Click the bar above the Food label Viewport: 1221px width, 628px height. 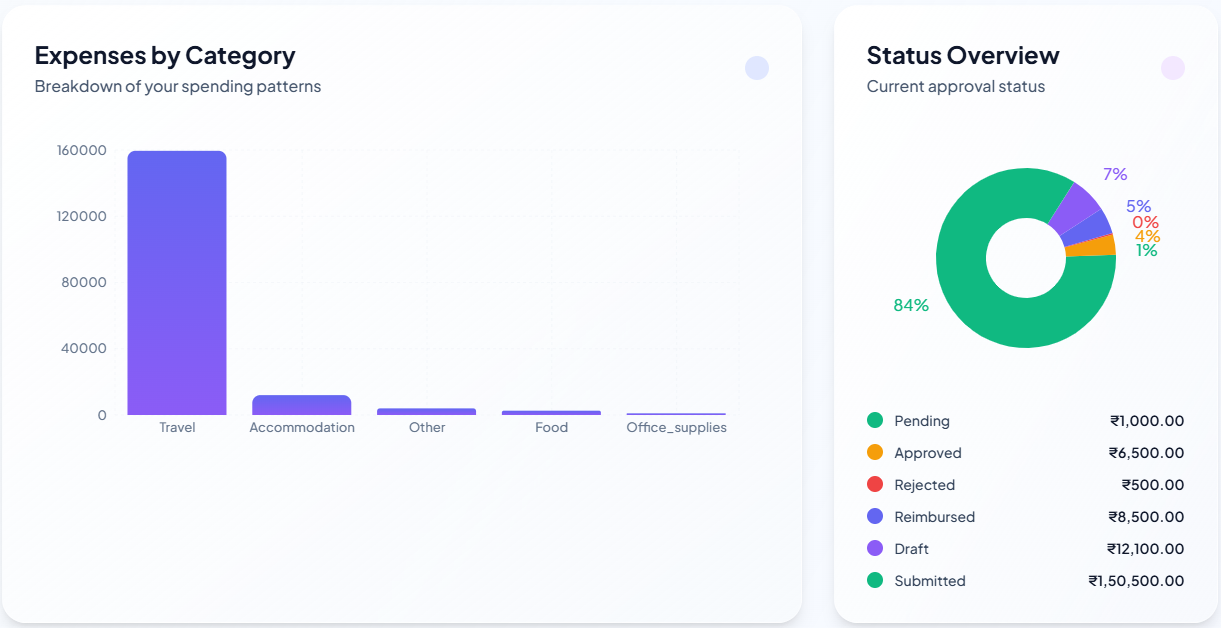pos(551,412)
